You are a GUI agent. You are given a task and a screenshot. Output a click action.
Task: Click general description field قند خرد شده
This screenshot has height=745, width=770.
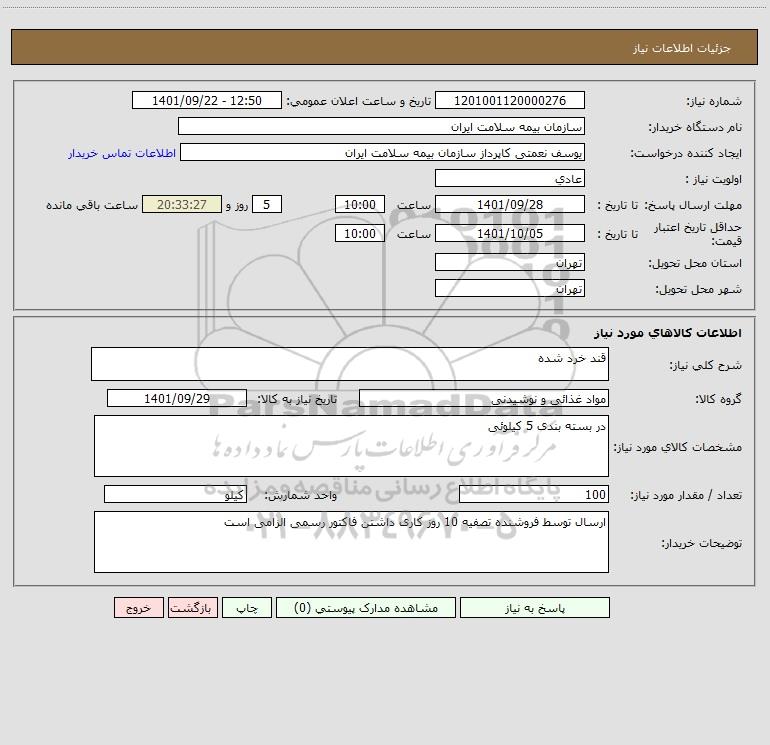pos(350,364)
